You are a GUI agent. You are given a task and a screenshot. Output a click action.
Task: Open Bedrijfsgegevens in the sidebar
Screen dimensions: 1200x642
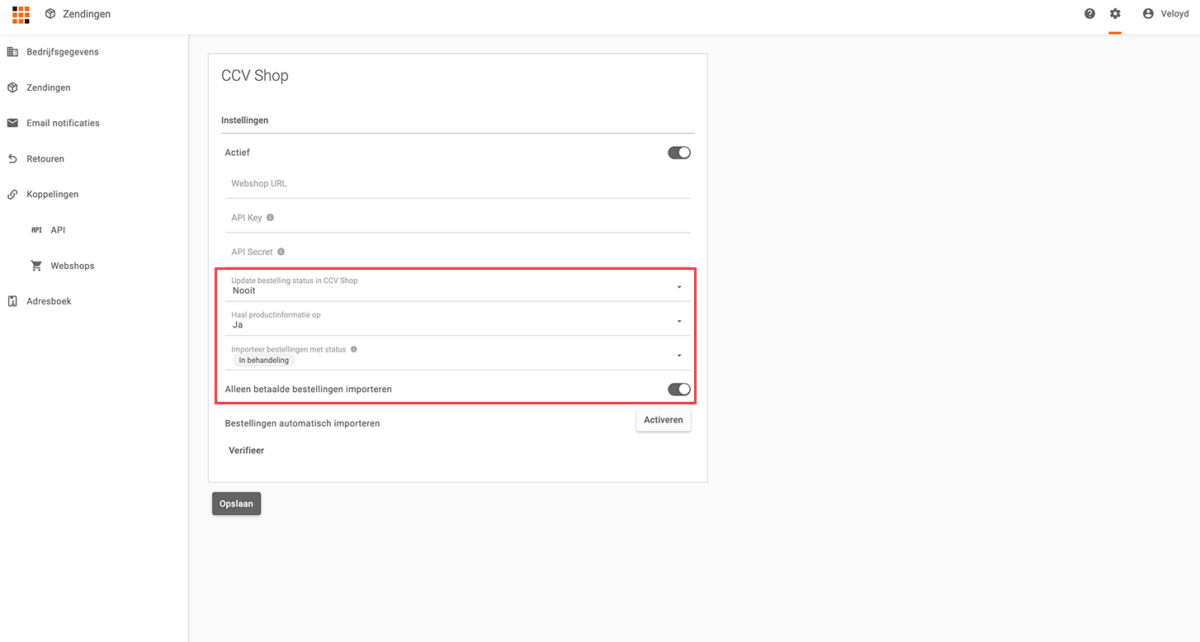(x=62, y=52)
